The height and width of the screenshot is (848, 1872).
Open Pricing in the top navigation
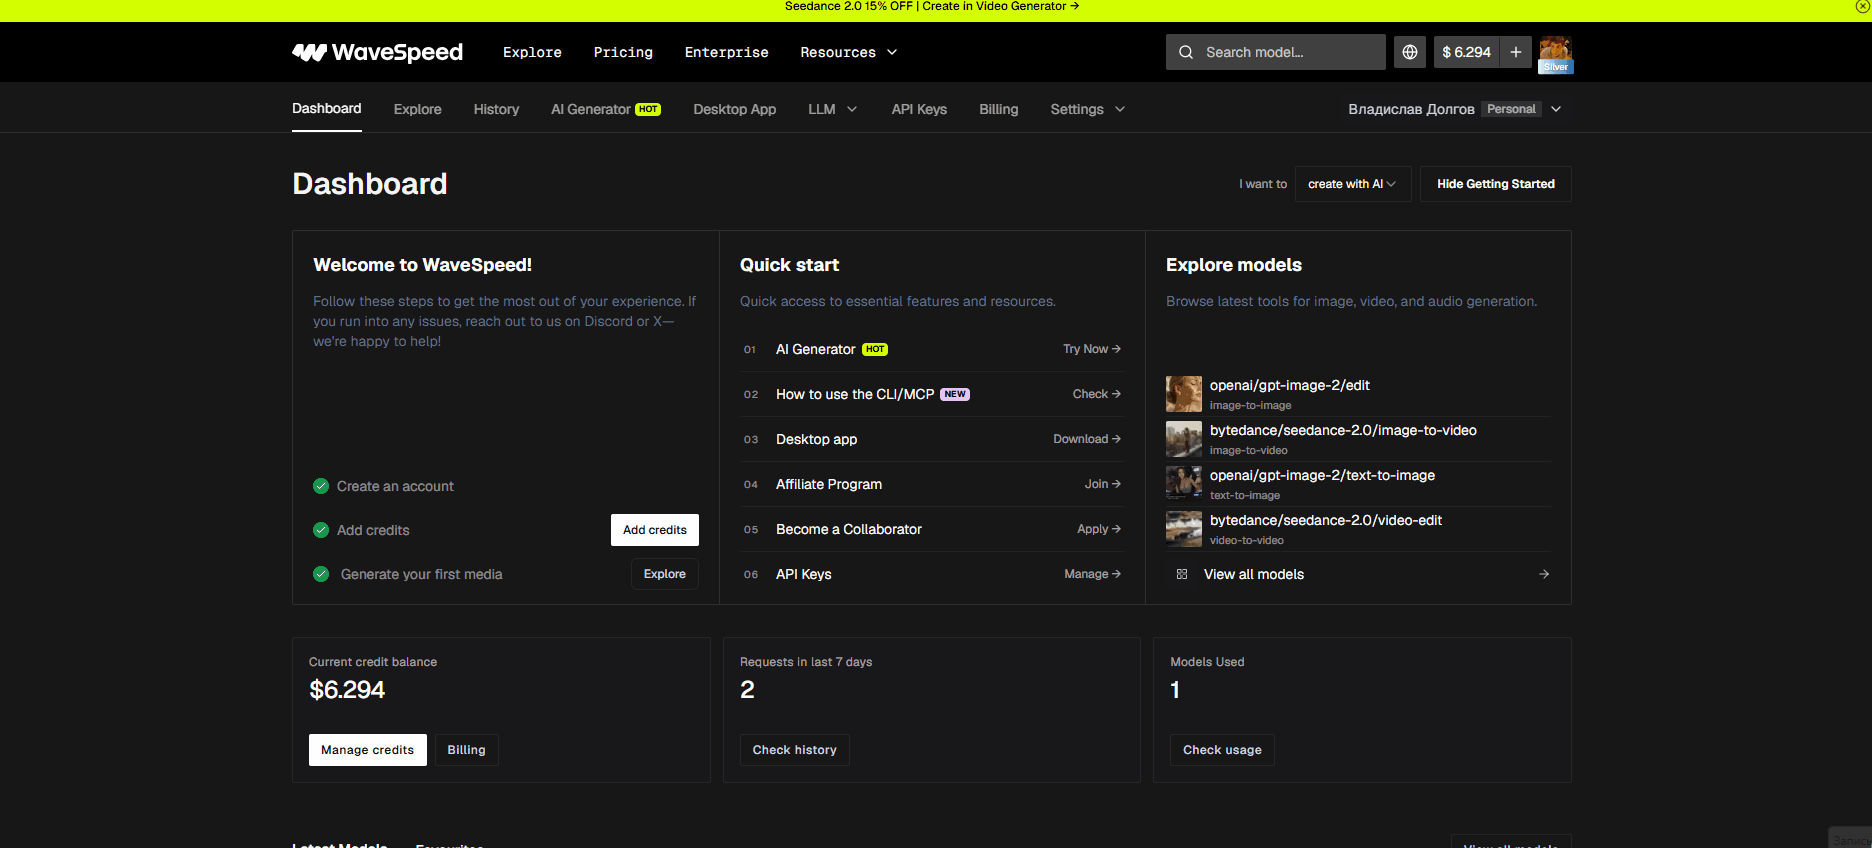(623, 52)
